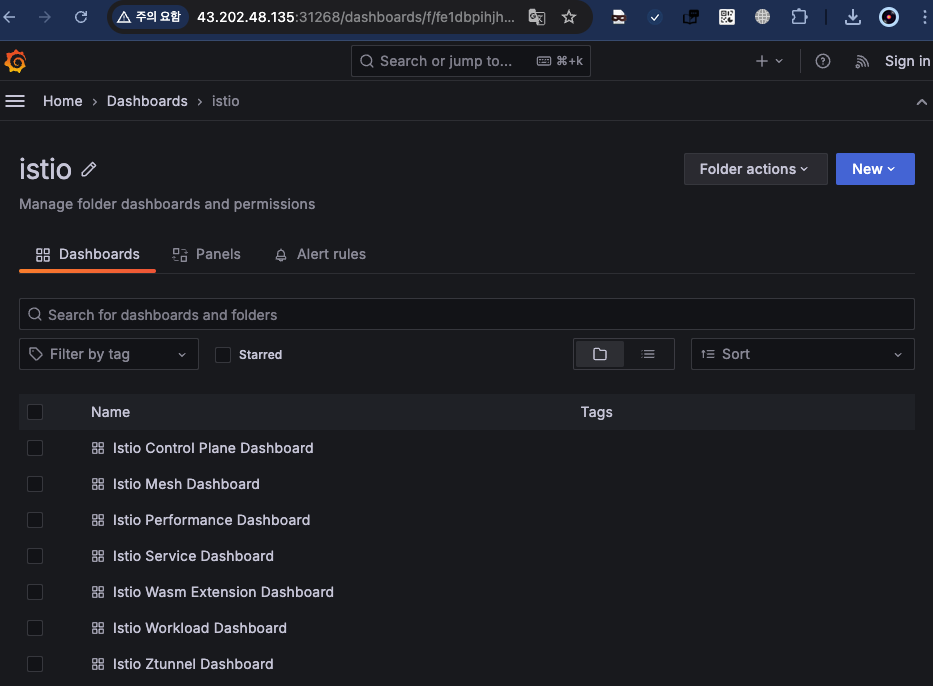
Task: Switch to list view icon
Action: coord(648,354)
